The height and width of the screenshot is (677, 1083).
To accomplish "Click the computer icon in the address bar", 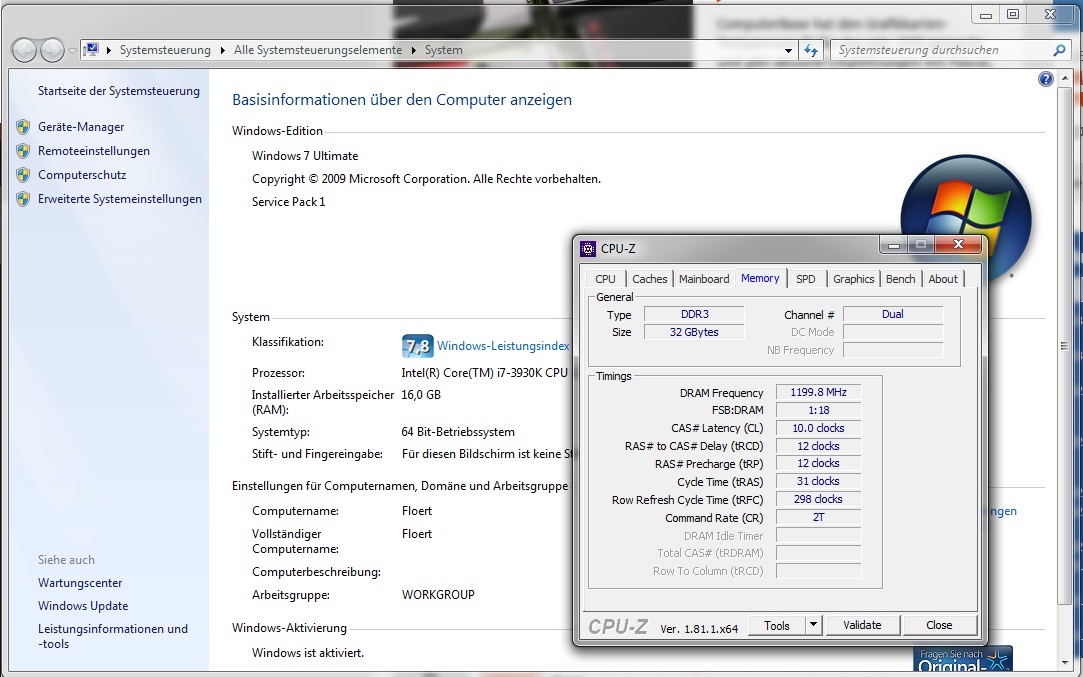I will click(x=91, y=50).
